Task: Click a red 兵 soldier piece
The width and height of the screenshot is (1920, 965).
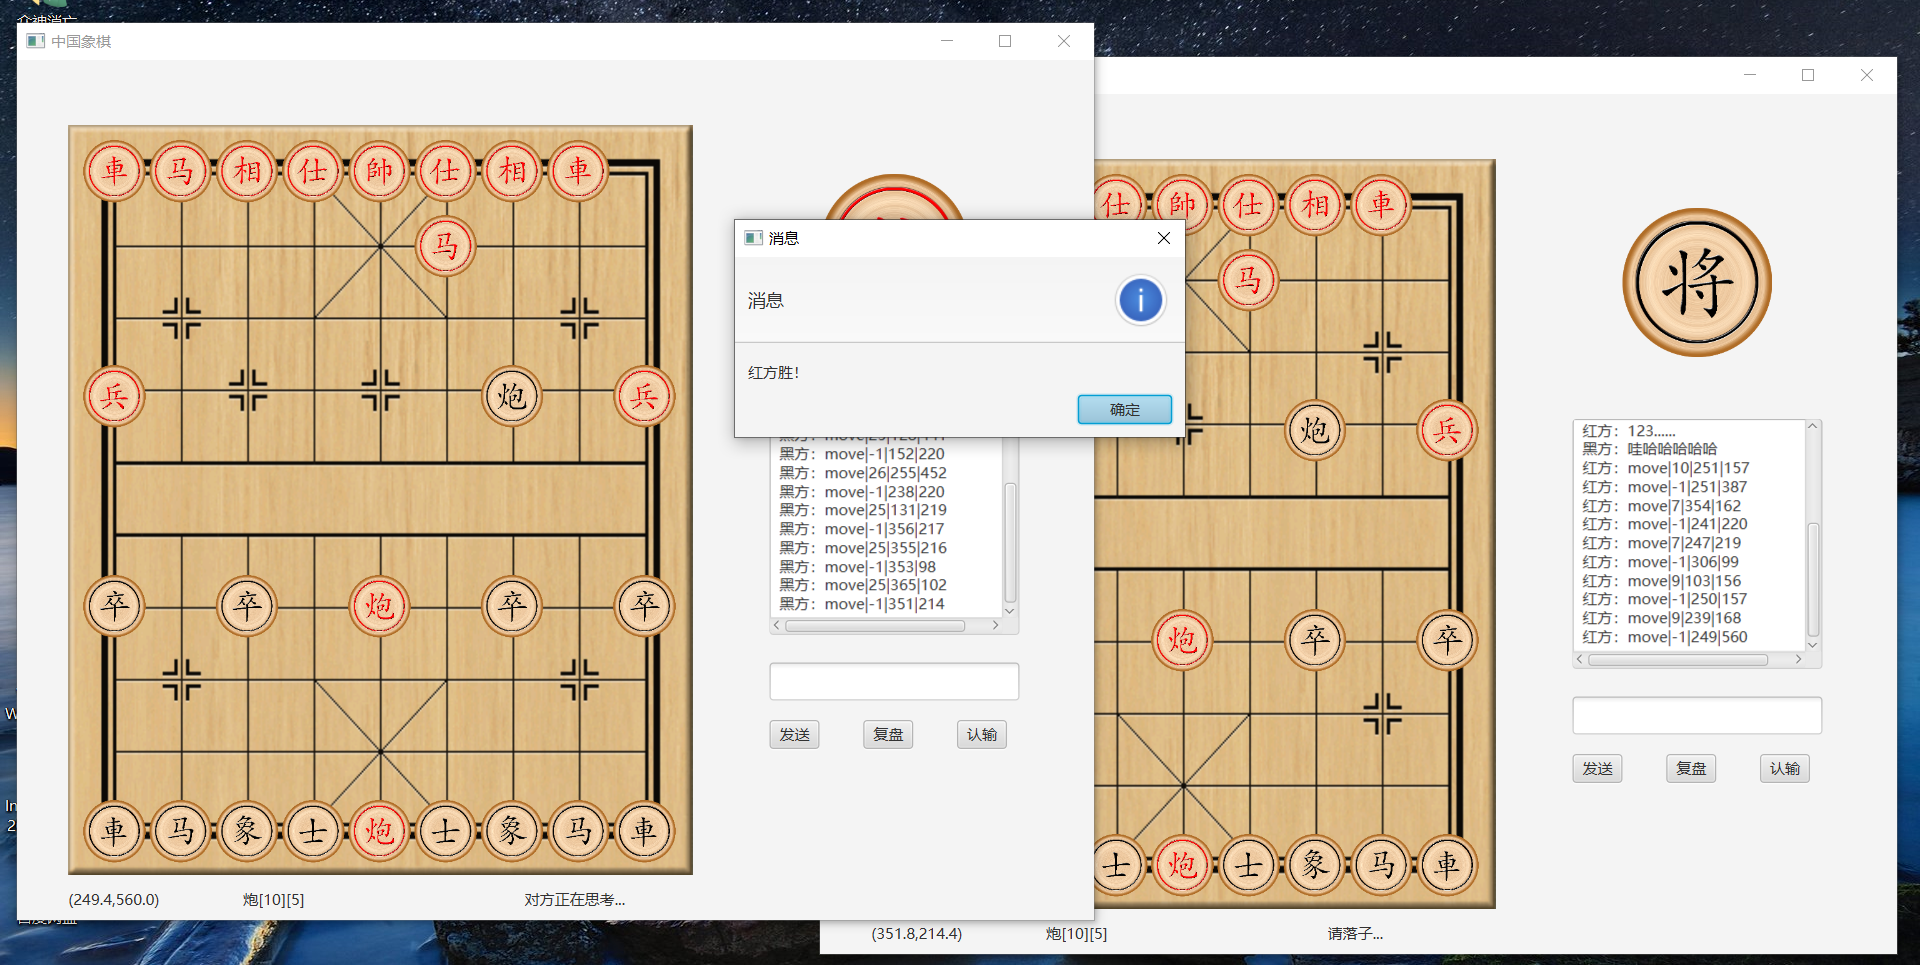Action: point(114,396)
